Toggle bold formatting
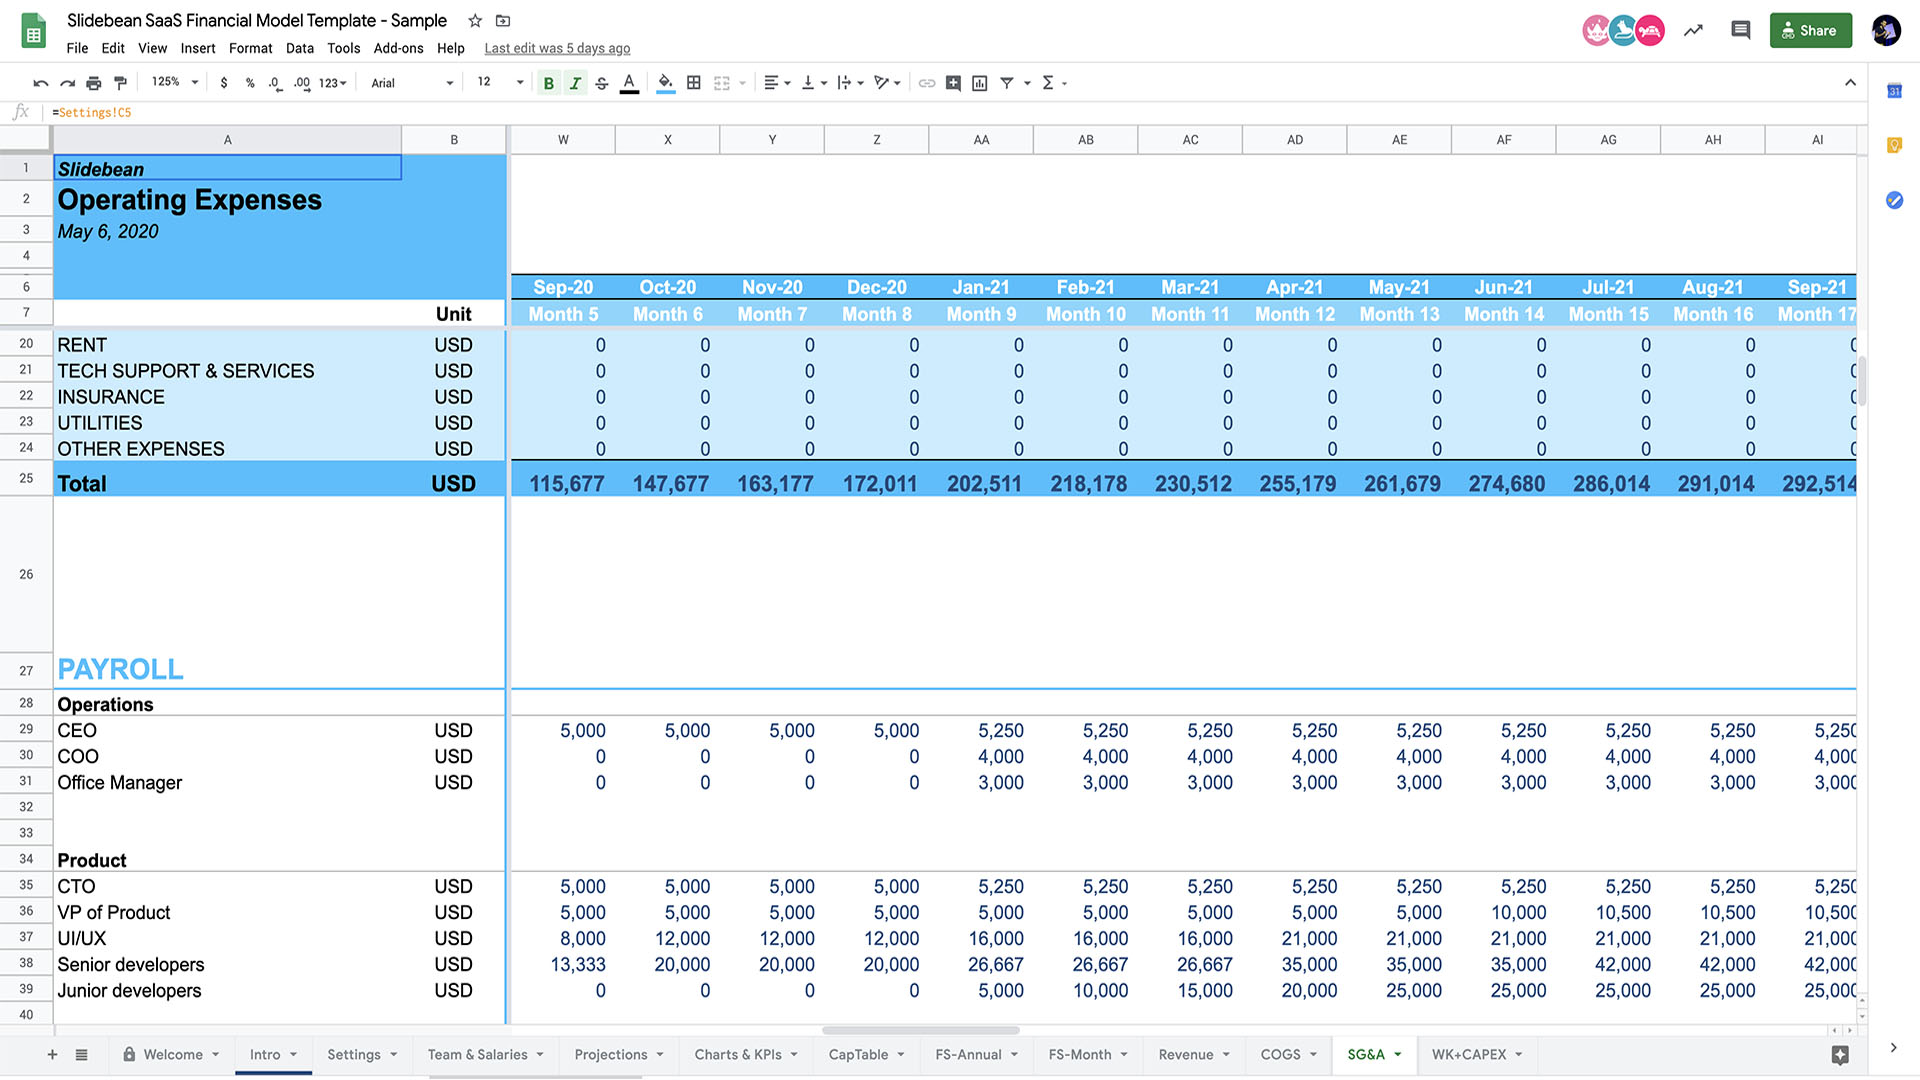The height and width of the screenshot is (1080, 1920). pyautogui.click(x=549, y=83)
